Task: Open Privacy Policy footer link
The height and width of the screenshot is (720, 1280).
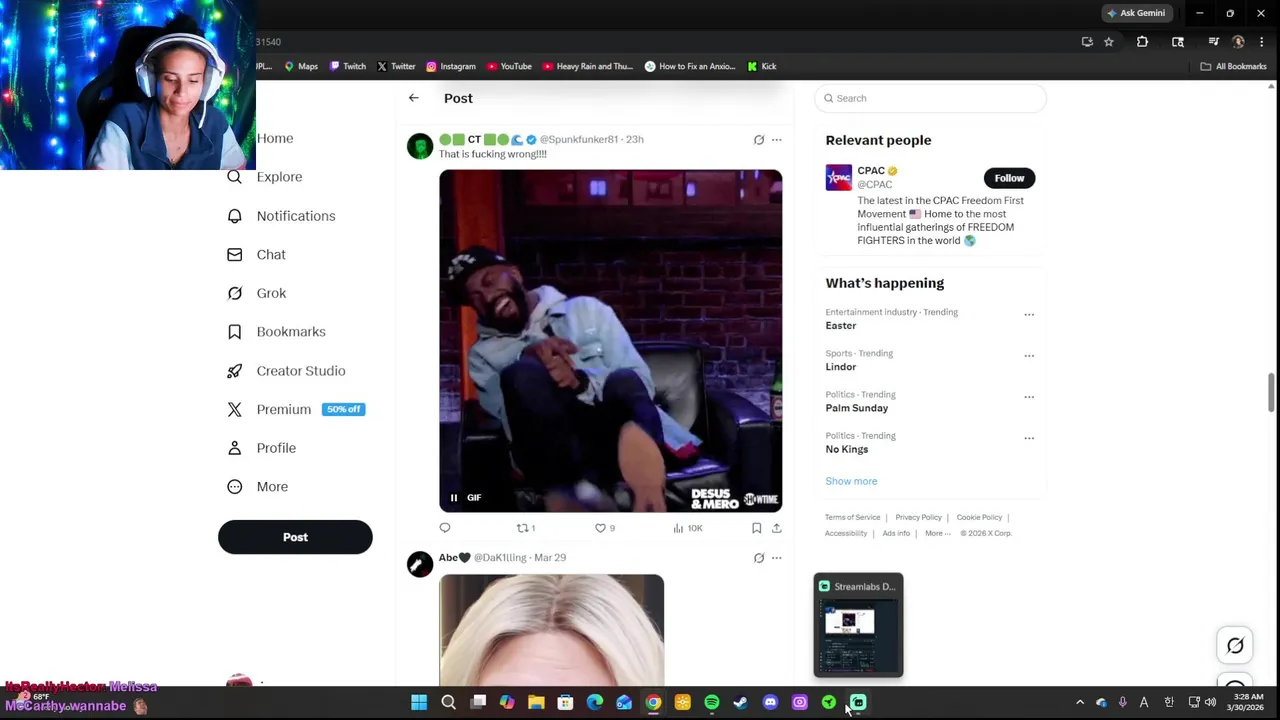Action: coord(918,517)
